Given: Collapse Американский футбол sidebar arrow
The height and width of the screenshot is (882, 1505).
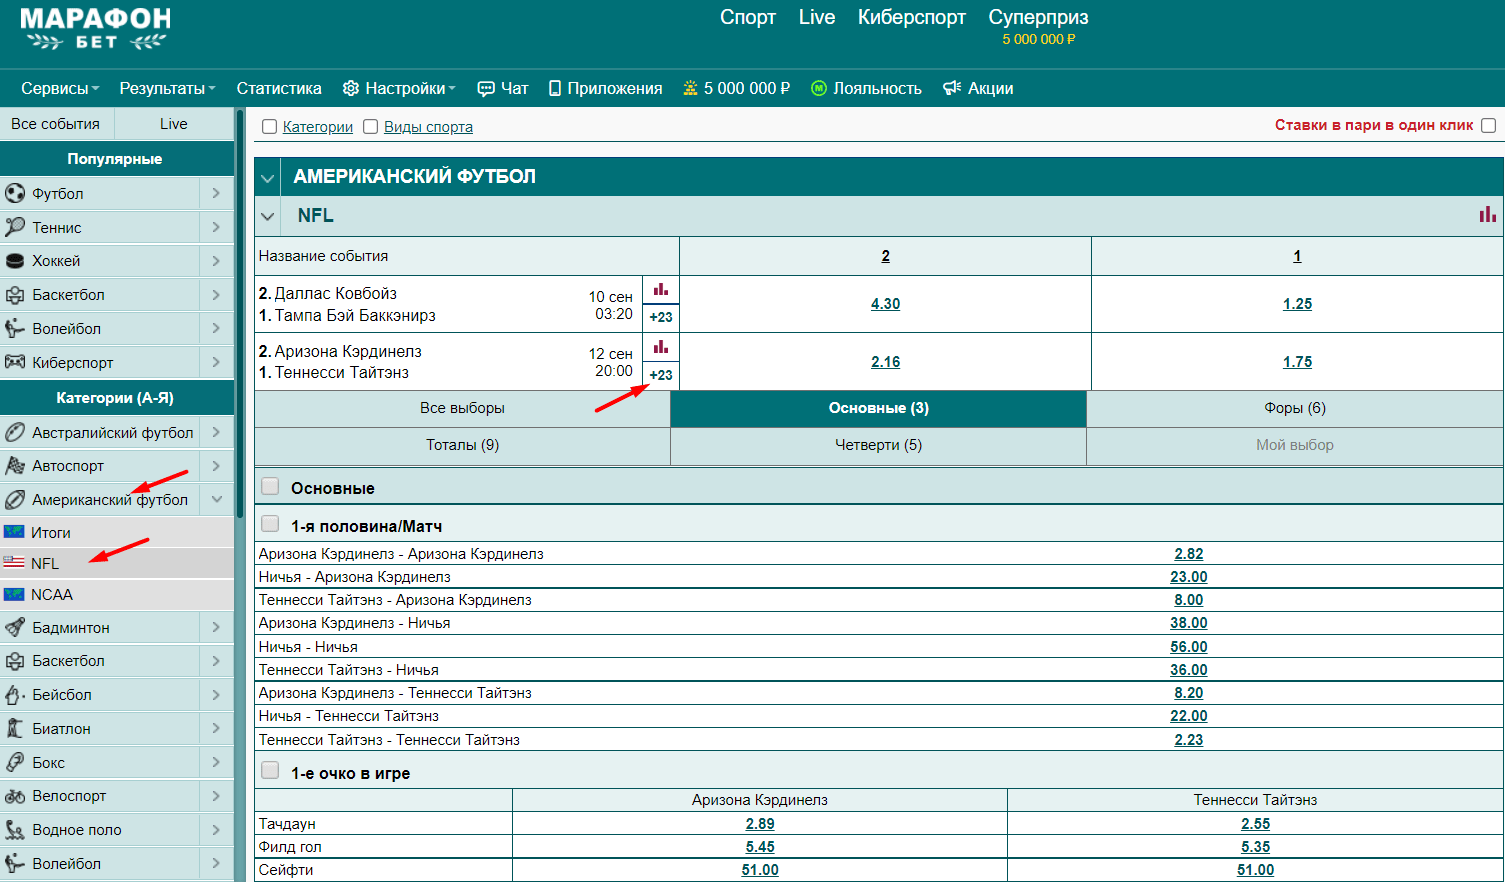Looking at the screenshot, I should coord(216,499).
